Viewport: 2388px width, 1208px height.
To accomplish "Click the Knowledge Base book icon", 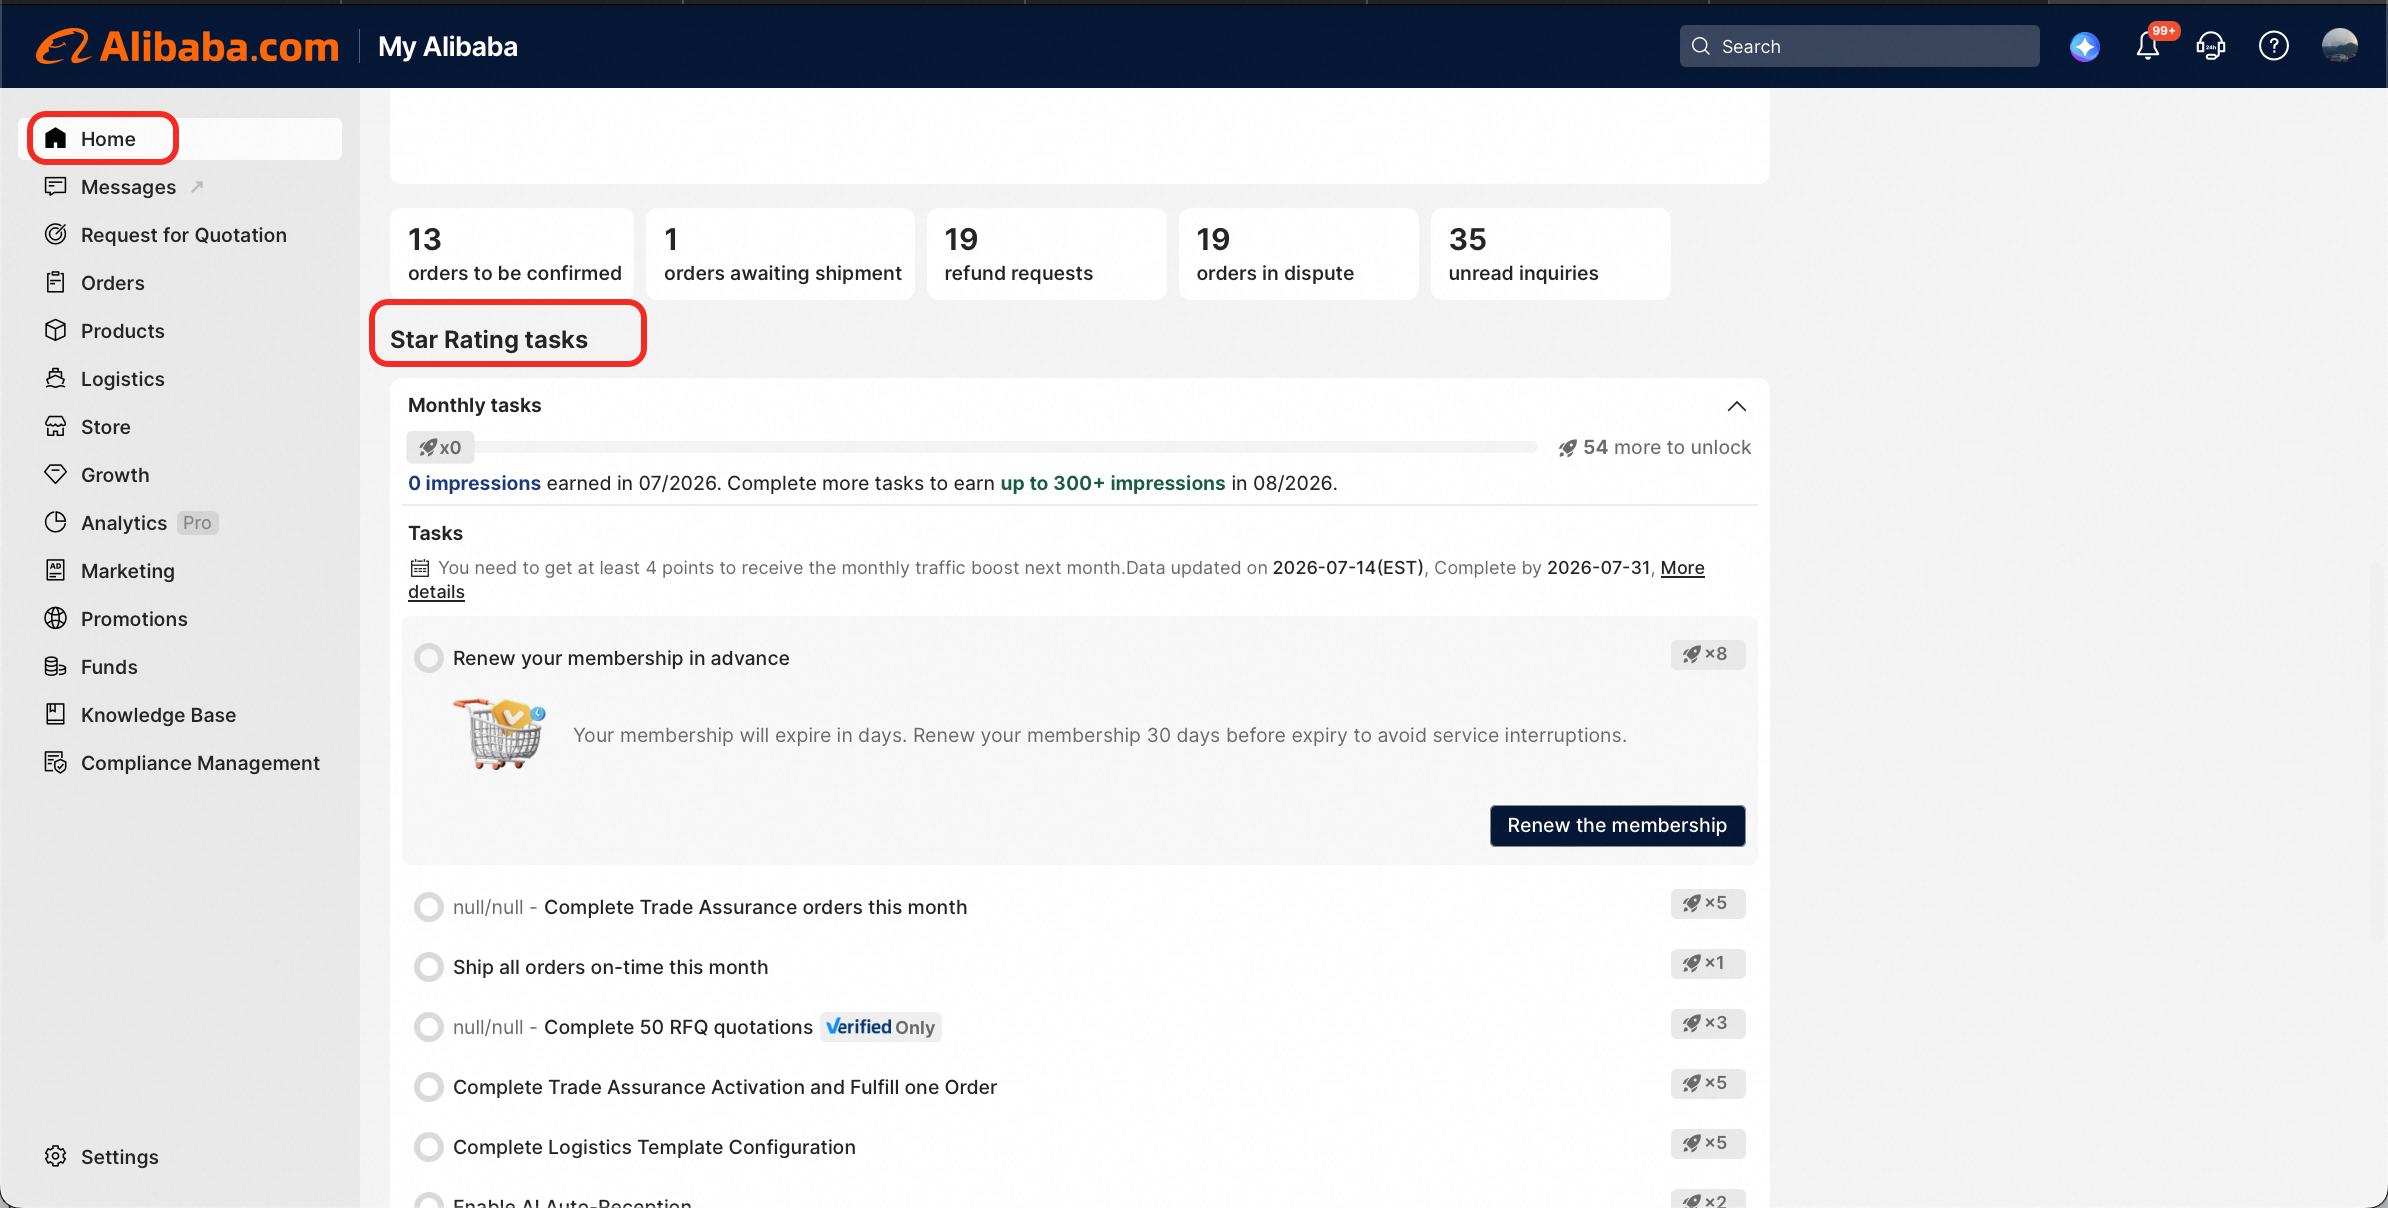I will coord(56,715).
